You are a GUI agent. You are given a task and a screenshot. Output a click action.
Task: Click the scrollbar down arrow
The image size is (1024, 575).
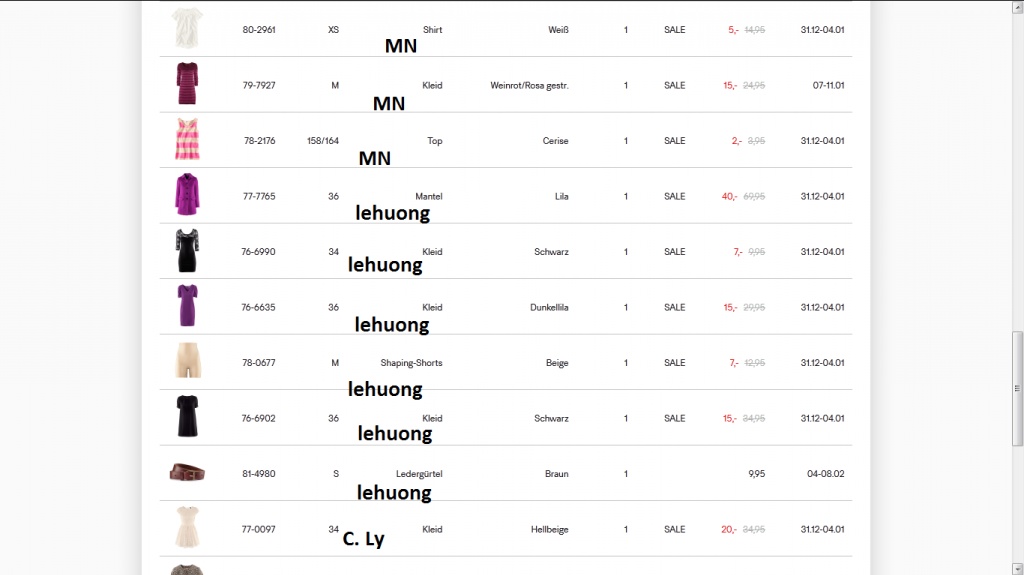(x=1018, y=568)
